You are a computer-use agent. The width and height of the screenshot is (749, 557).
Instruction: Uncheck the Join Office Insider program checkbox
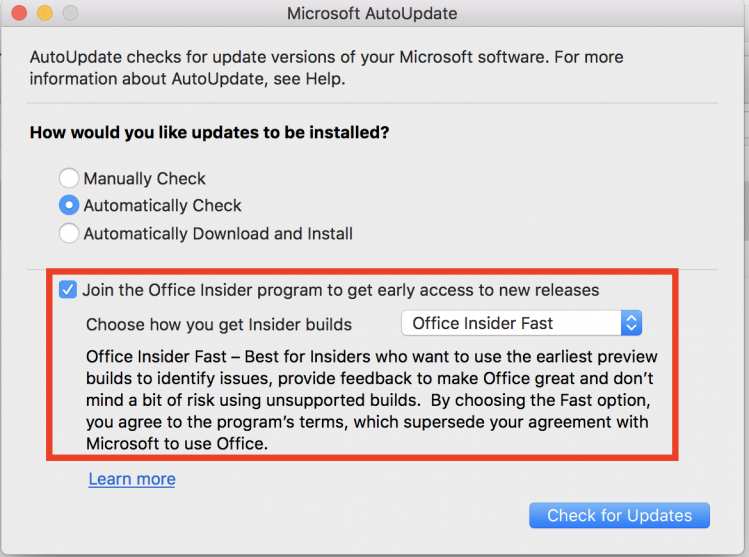68,290
